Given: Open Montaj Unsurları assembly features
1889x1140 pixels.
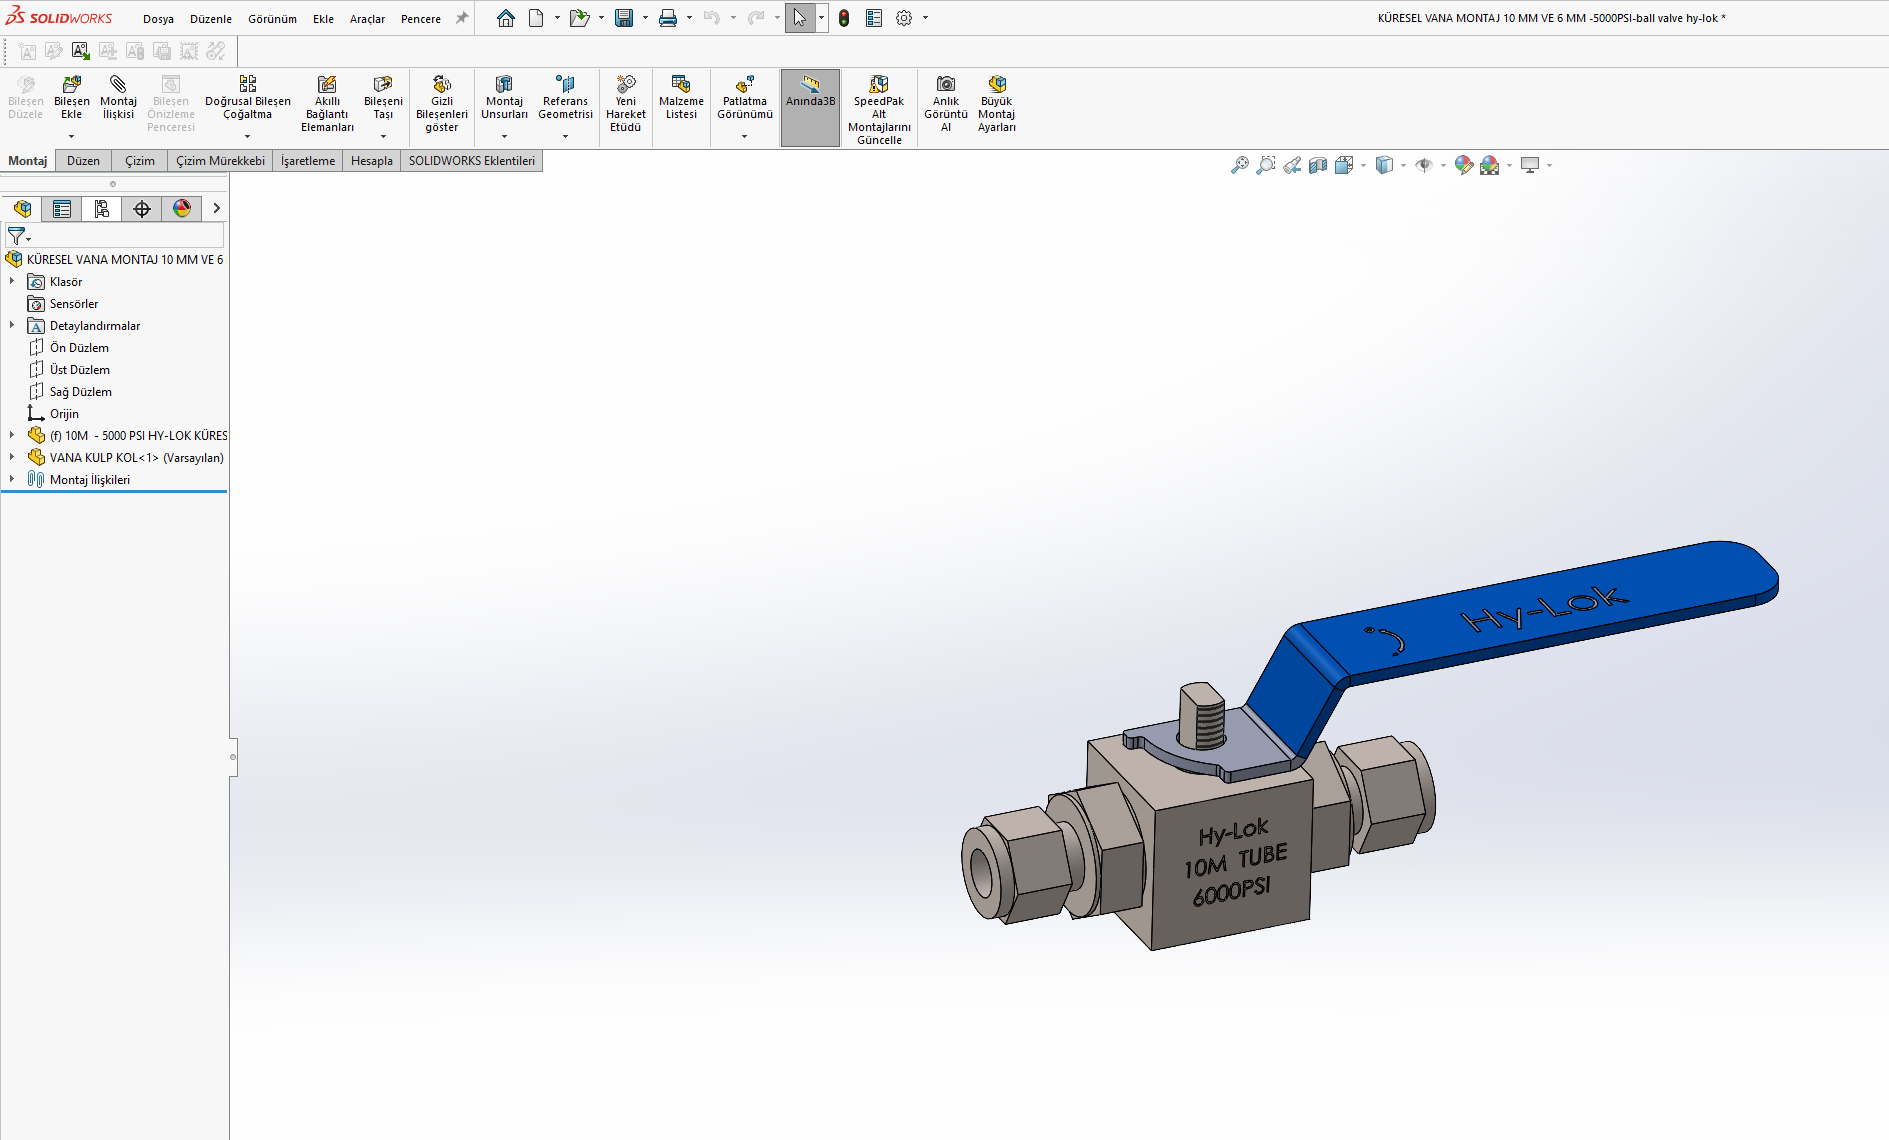Looking at the screenshot, I should point(504,98).
